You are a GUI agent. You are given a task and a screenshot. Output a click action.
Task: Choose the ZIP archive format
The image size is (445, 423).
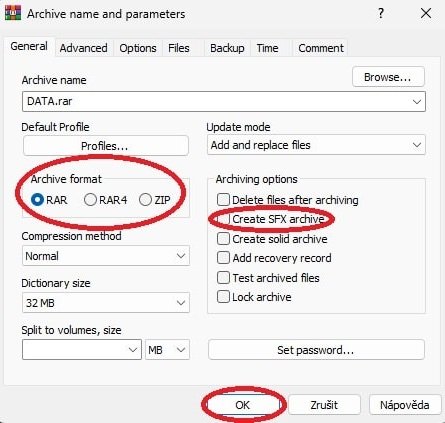pyautogui.click(x=145, y=200)
